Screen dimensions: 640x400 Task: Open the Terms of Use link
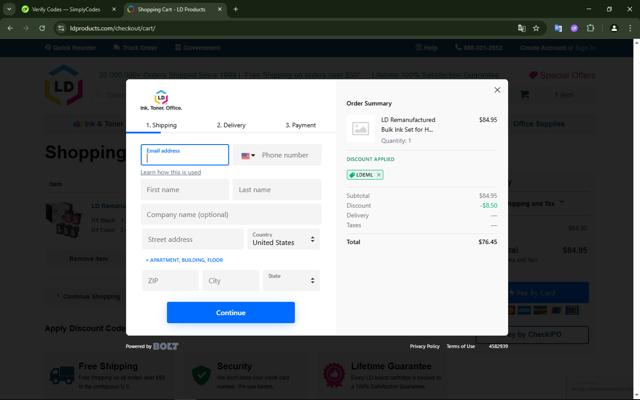point(460,346)
